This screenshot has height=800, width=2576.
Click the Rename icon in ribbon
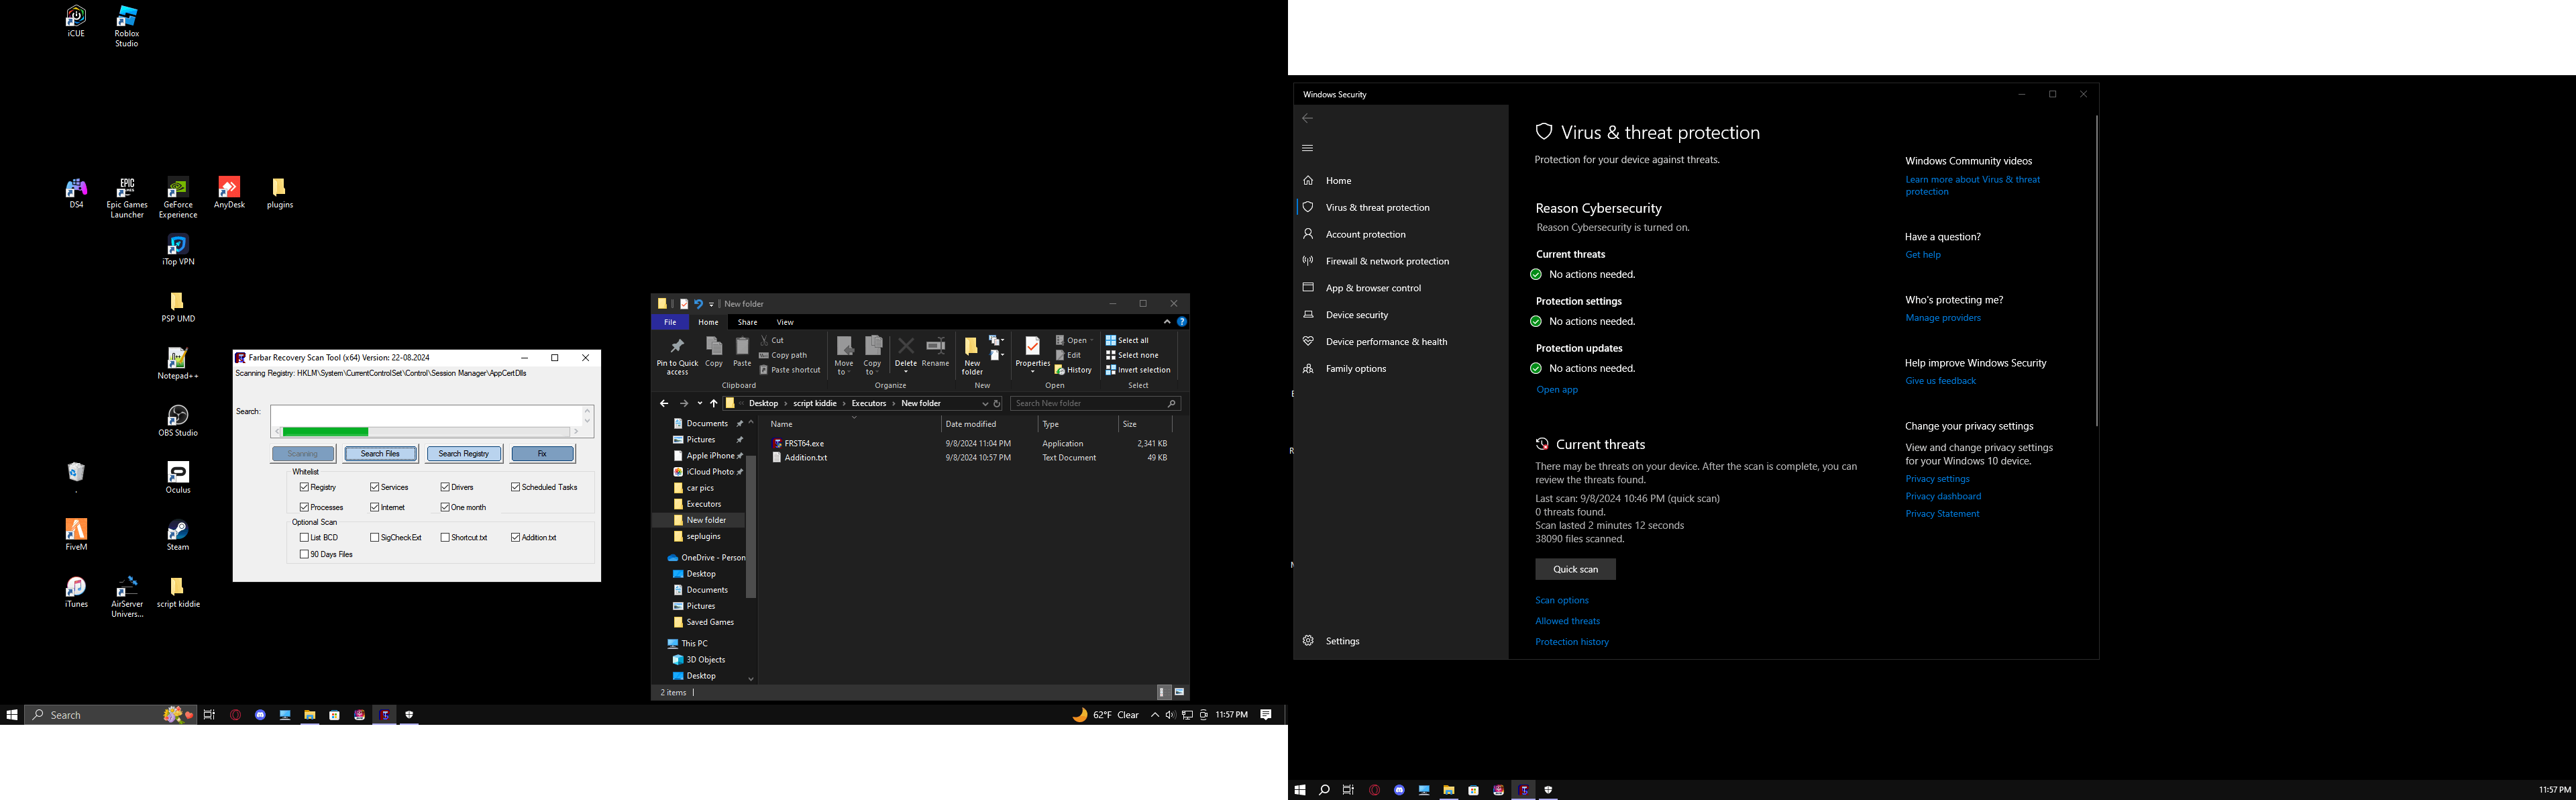[935, 346]
